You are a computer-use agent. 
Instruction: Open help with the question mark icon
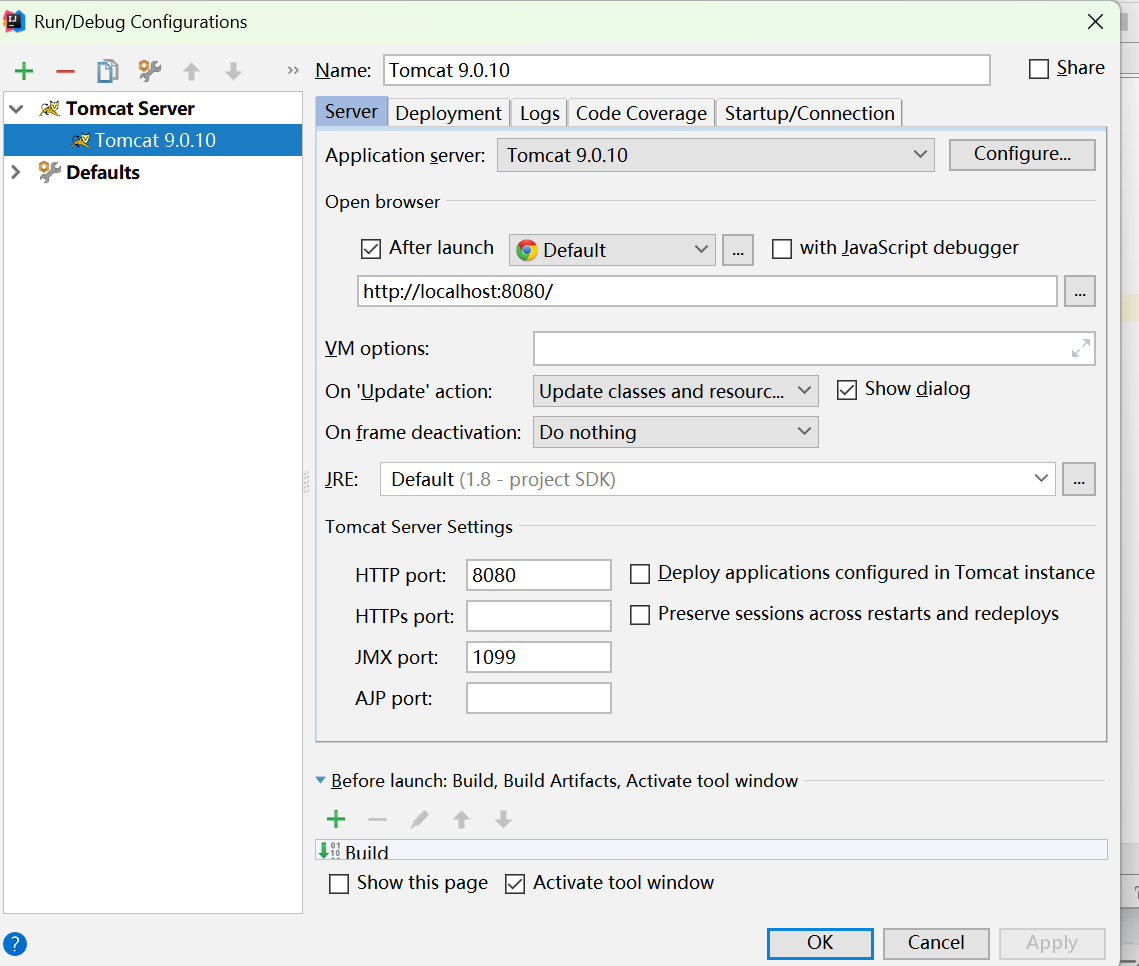click(x=15, y=943)
